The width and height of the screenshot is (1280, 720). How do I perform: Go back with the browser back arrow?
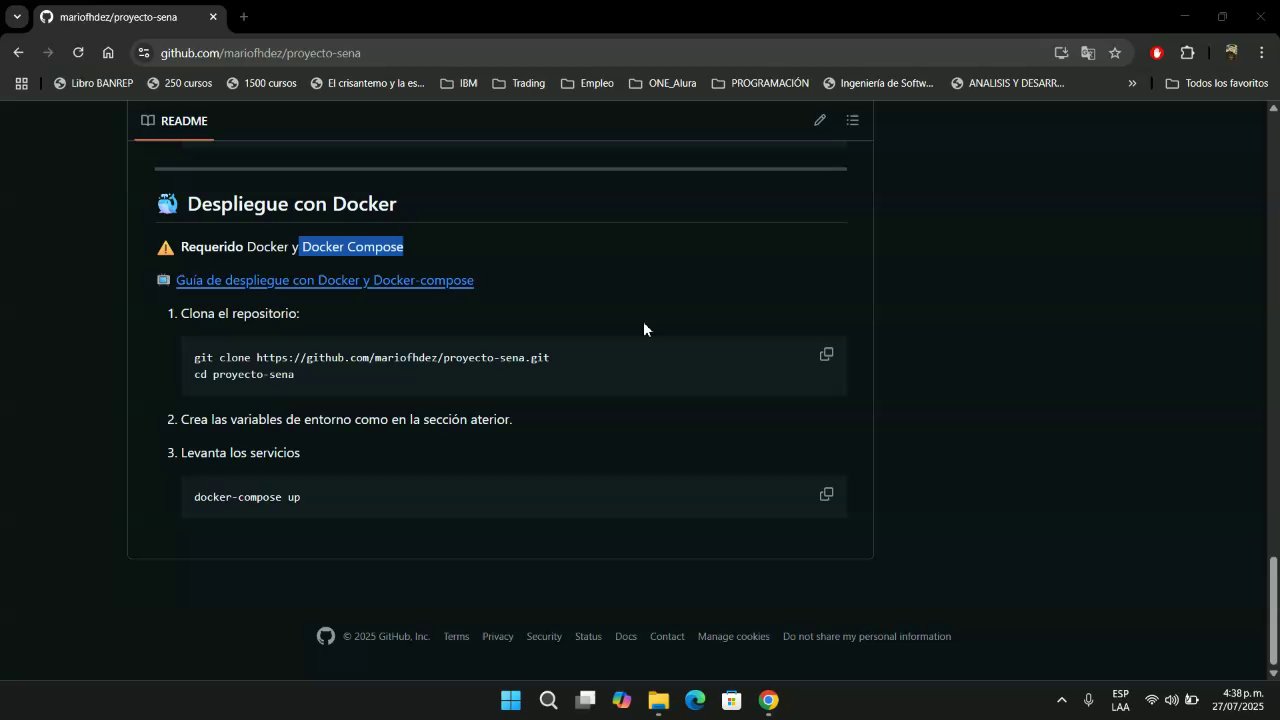[18, 53]
